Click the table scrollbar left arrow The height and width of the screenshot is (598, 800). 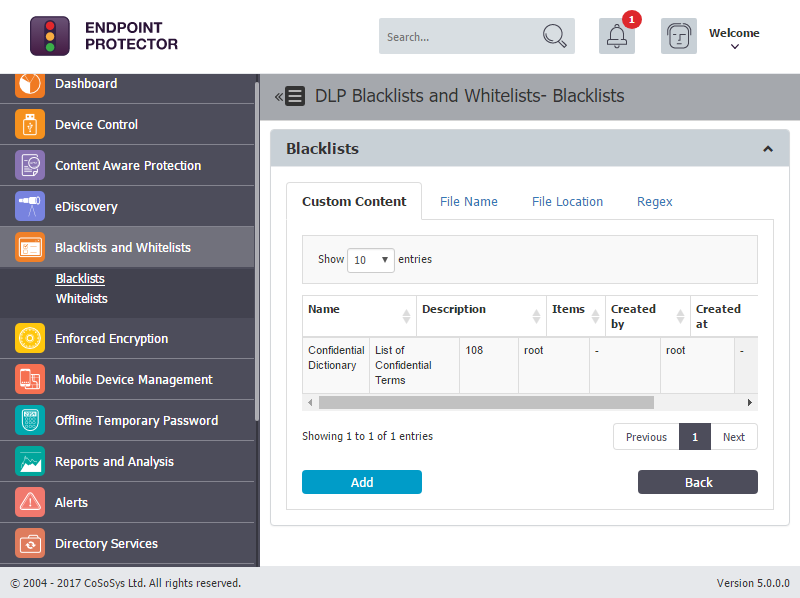click(310, 403)
